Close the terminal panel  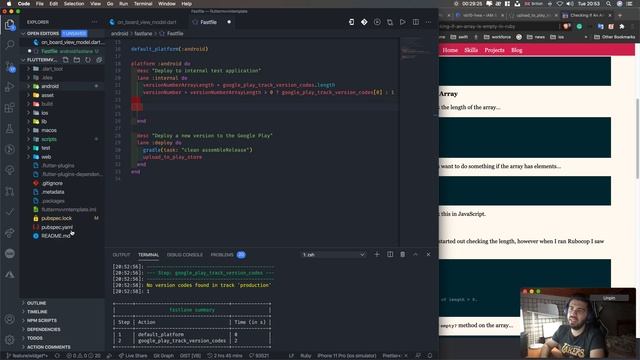(x=428, y=254)
